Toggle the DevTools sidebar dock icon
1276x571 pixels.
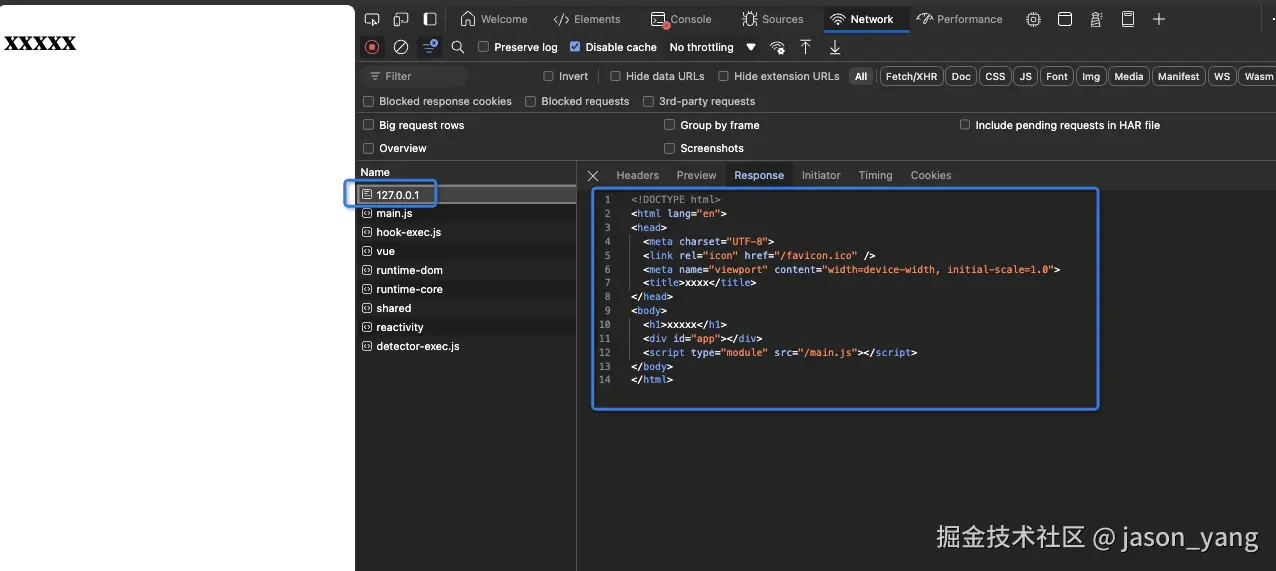click(x=430, y=19)
